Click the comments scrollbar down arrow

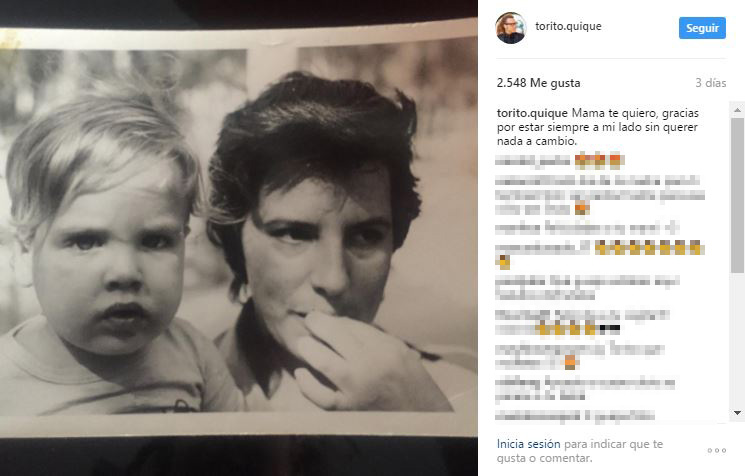[737, 413]
